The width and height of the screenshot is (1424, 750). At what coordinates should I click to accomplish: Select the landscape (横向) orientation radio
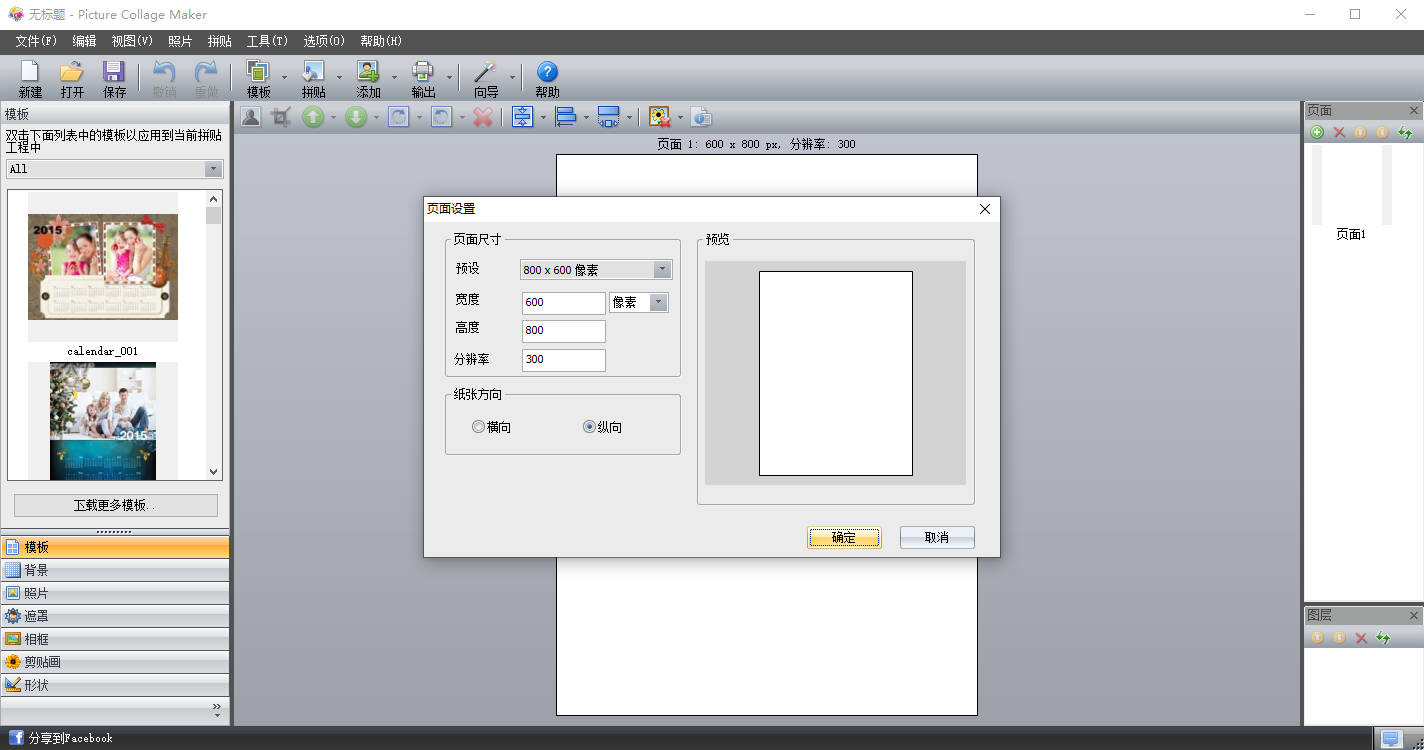[478, 427]
